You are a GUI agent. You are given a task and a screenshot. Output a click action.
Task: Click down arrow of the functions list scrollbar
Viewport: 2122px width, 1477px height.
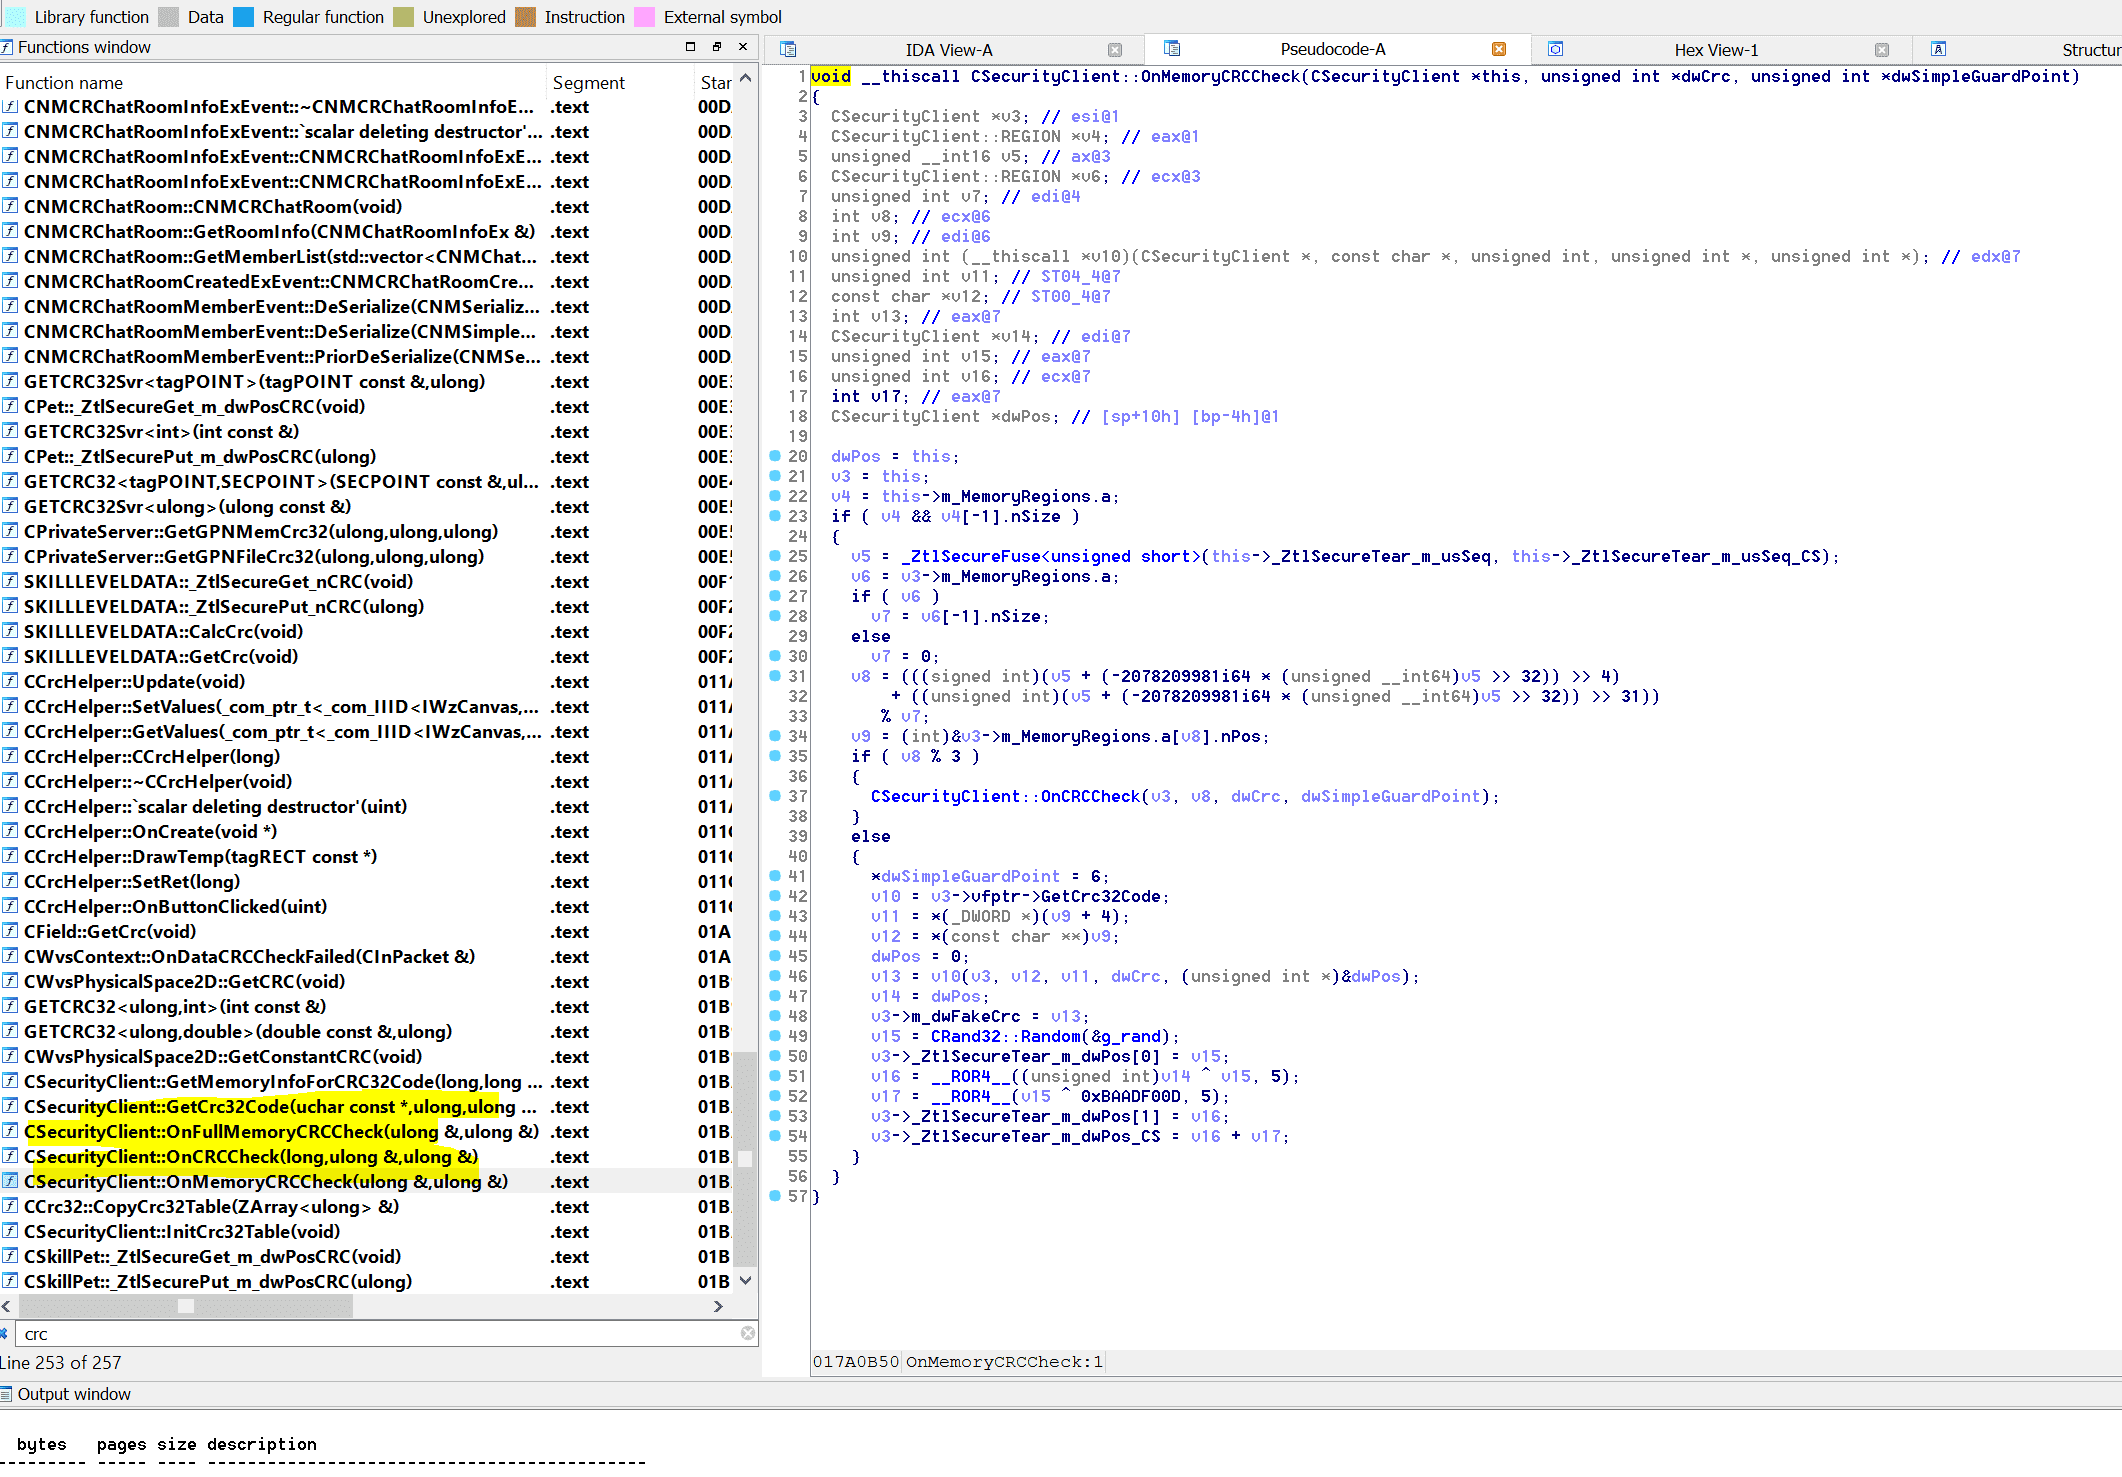pyautogui.click(x=745, y=1281)
